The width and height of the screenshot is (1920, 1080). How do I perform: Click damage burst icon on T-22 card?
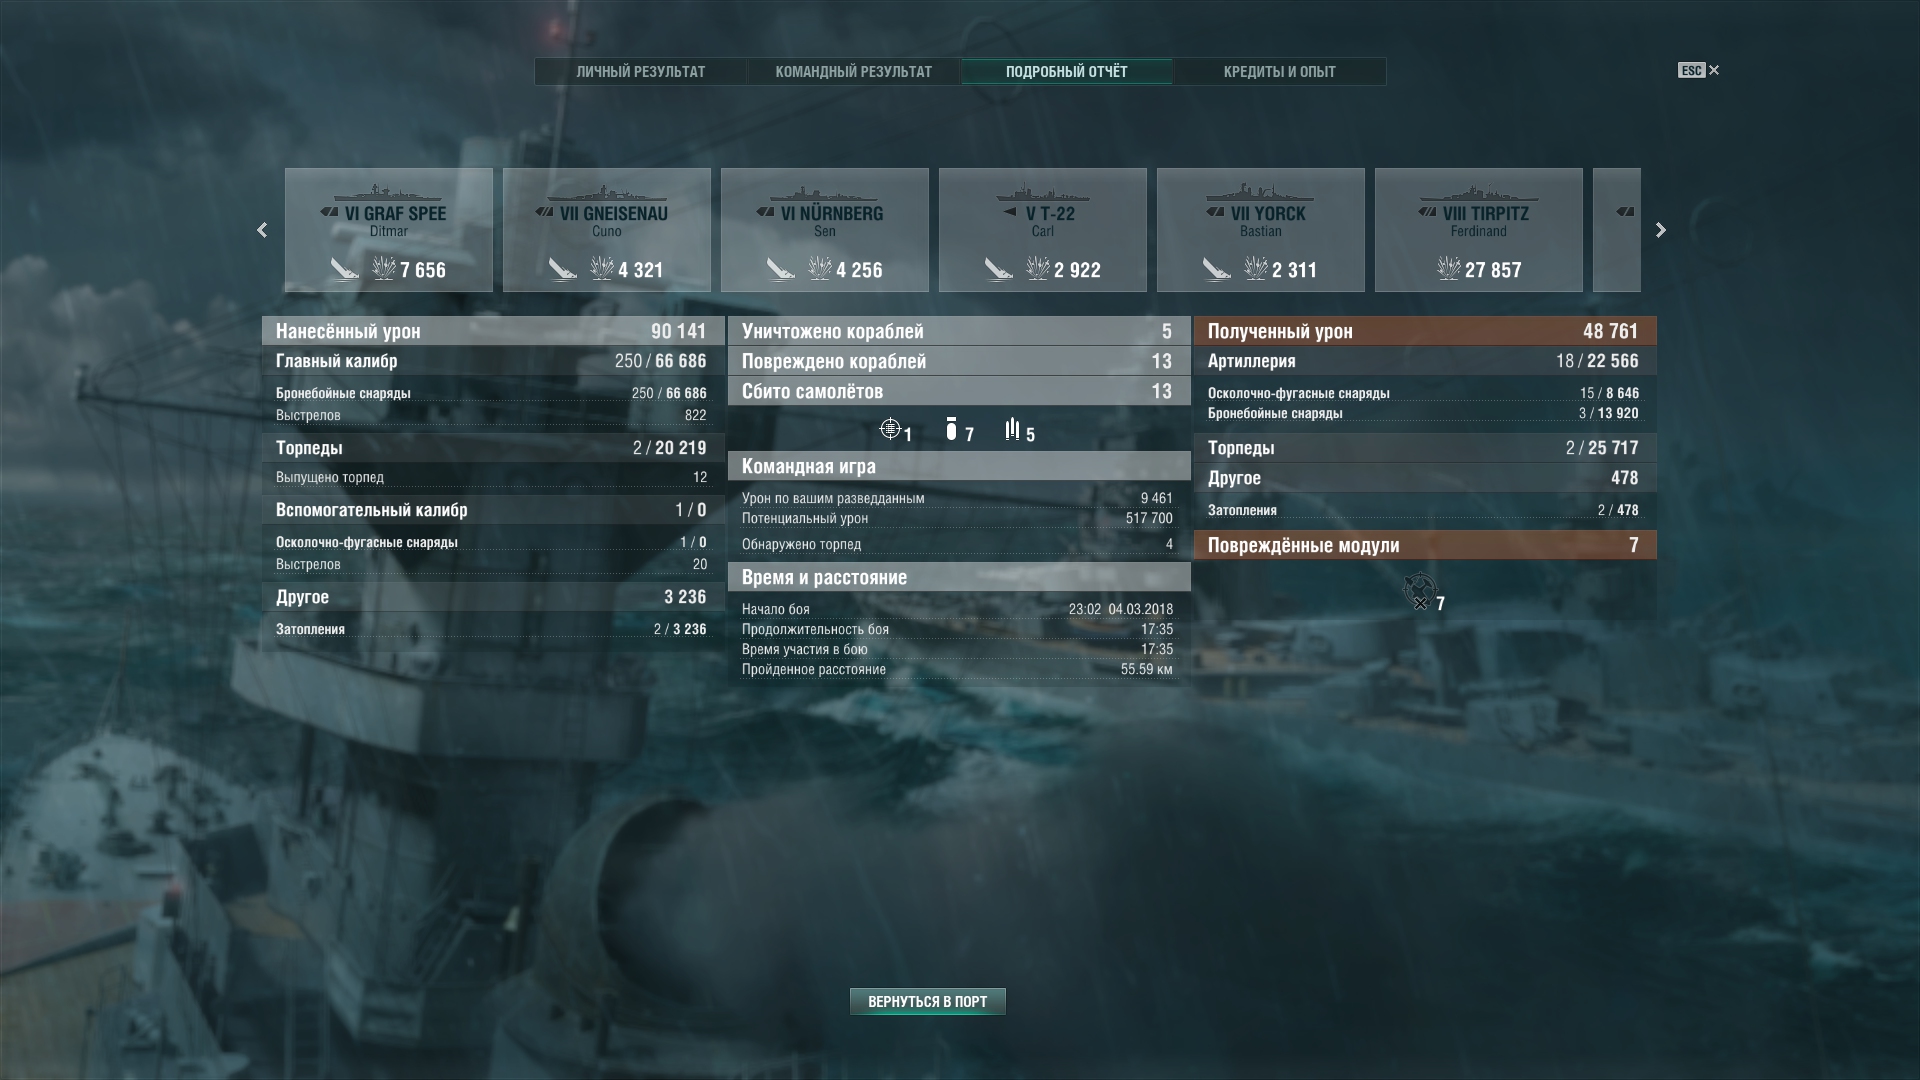(1038, 268)
